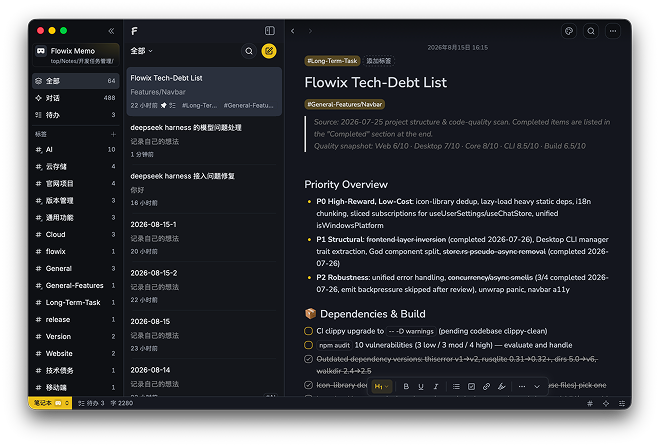
Task: Filter by the AI tag
Action: (x=76, y=149)
